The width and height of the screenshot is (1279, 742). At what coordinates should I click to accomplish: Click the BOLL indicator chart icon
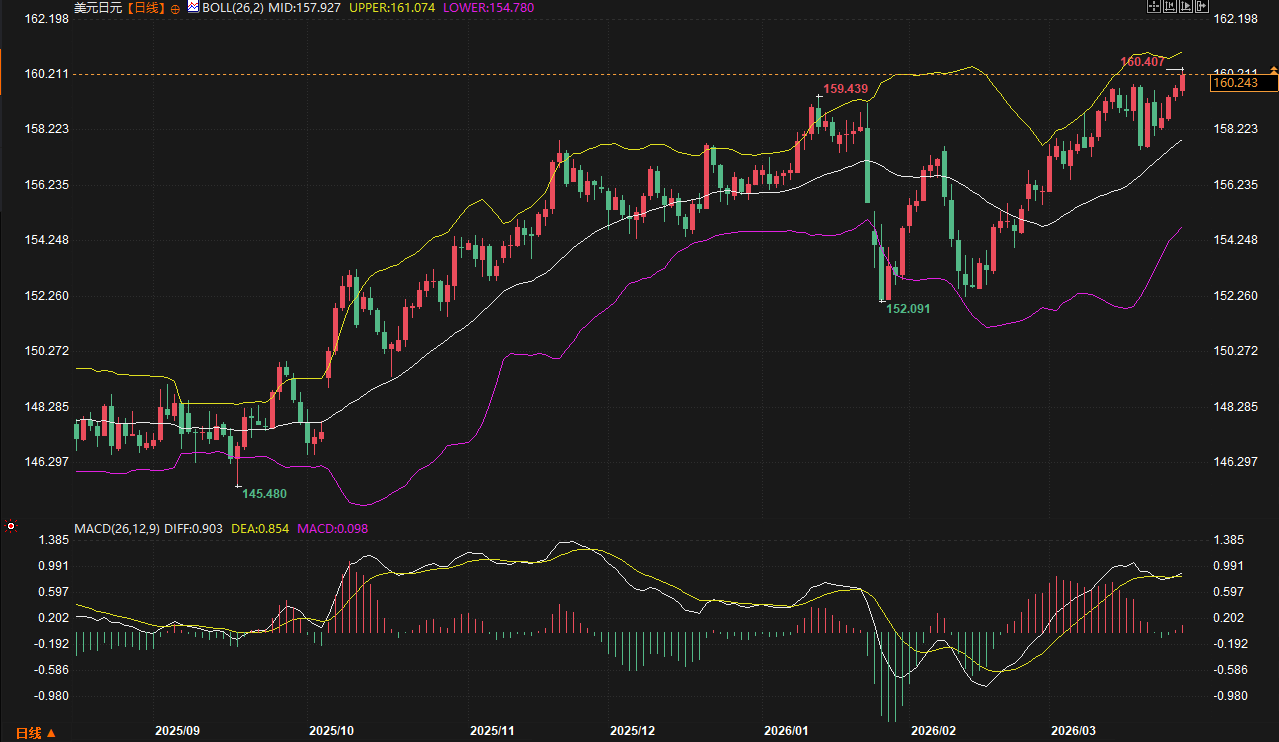(193, 7)
